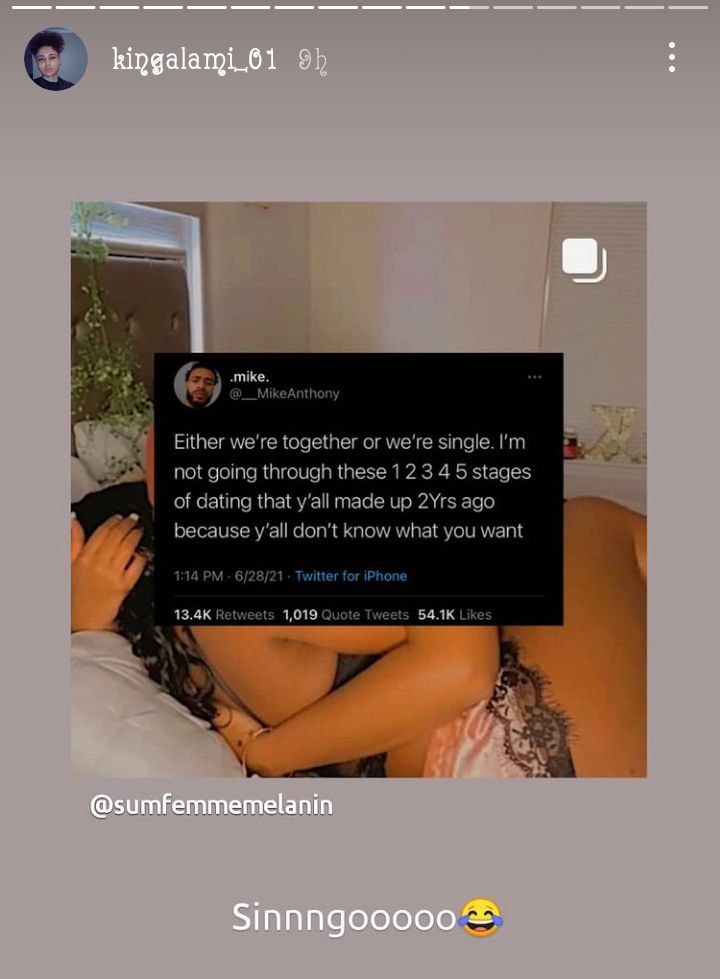Click the @__MikeAnthony handle
This screenshot has width=720, height=979.
[284, 394]
